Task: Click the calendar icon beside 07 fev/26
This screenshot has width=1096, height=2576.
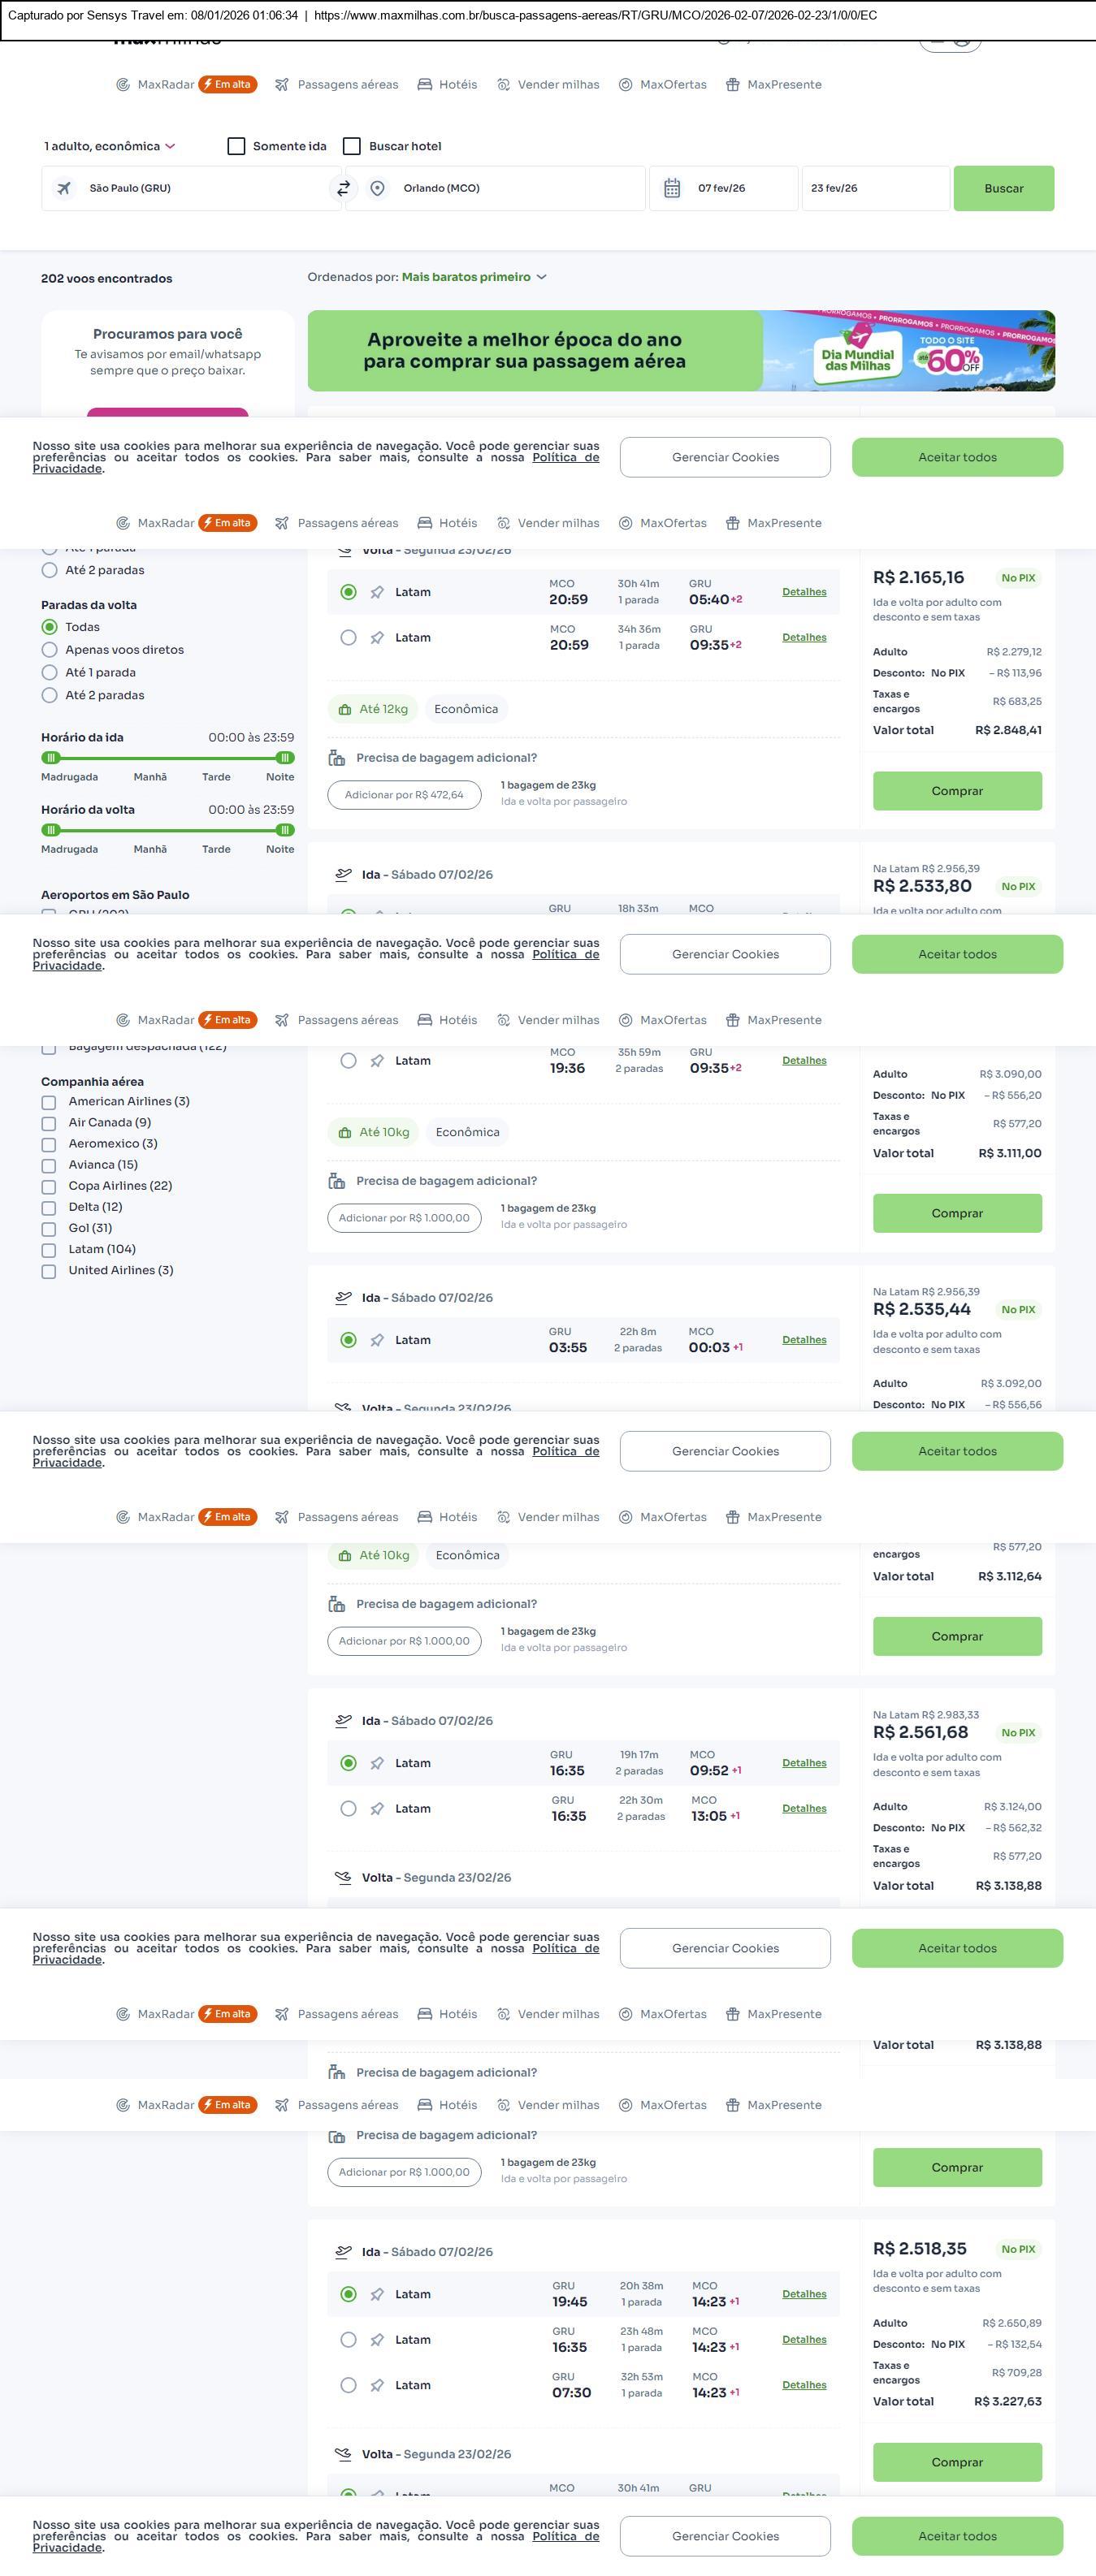Action: click(672, 188)
